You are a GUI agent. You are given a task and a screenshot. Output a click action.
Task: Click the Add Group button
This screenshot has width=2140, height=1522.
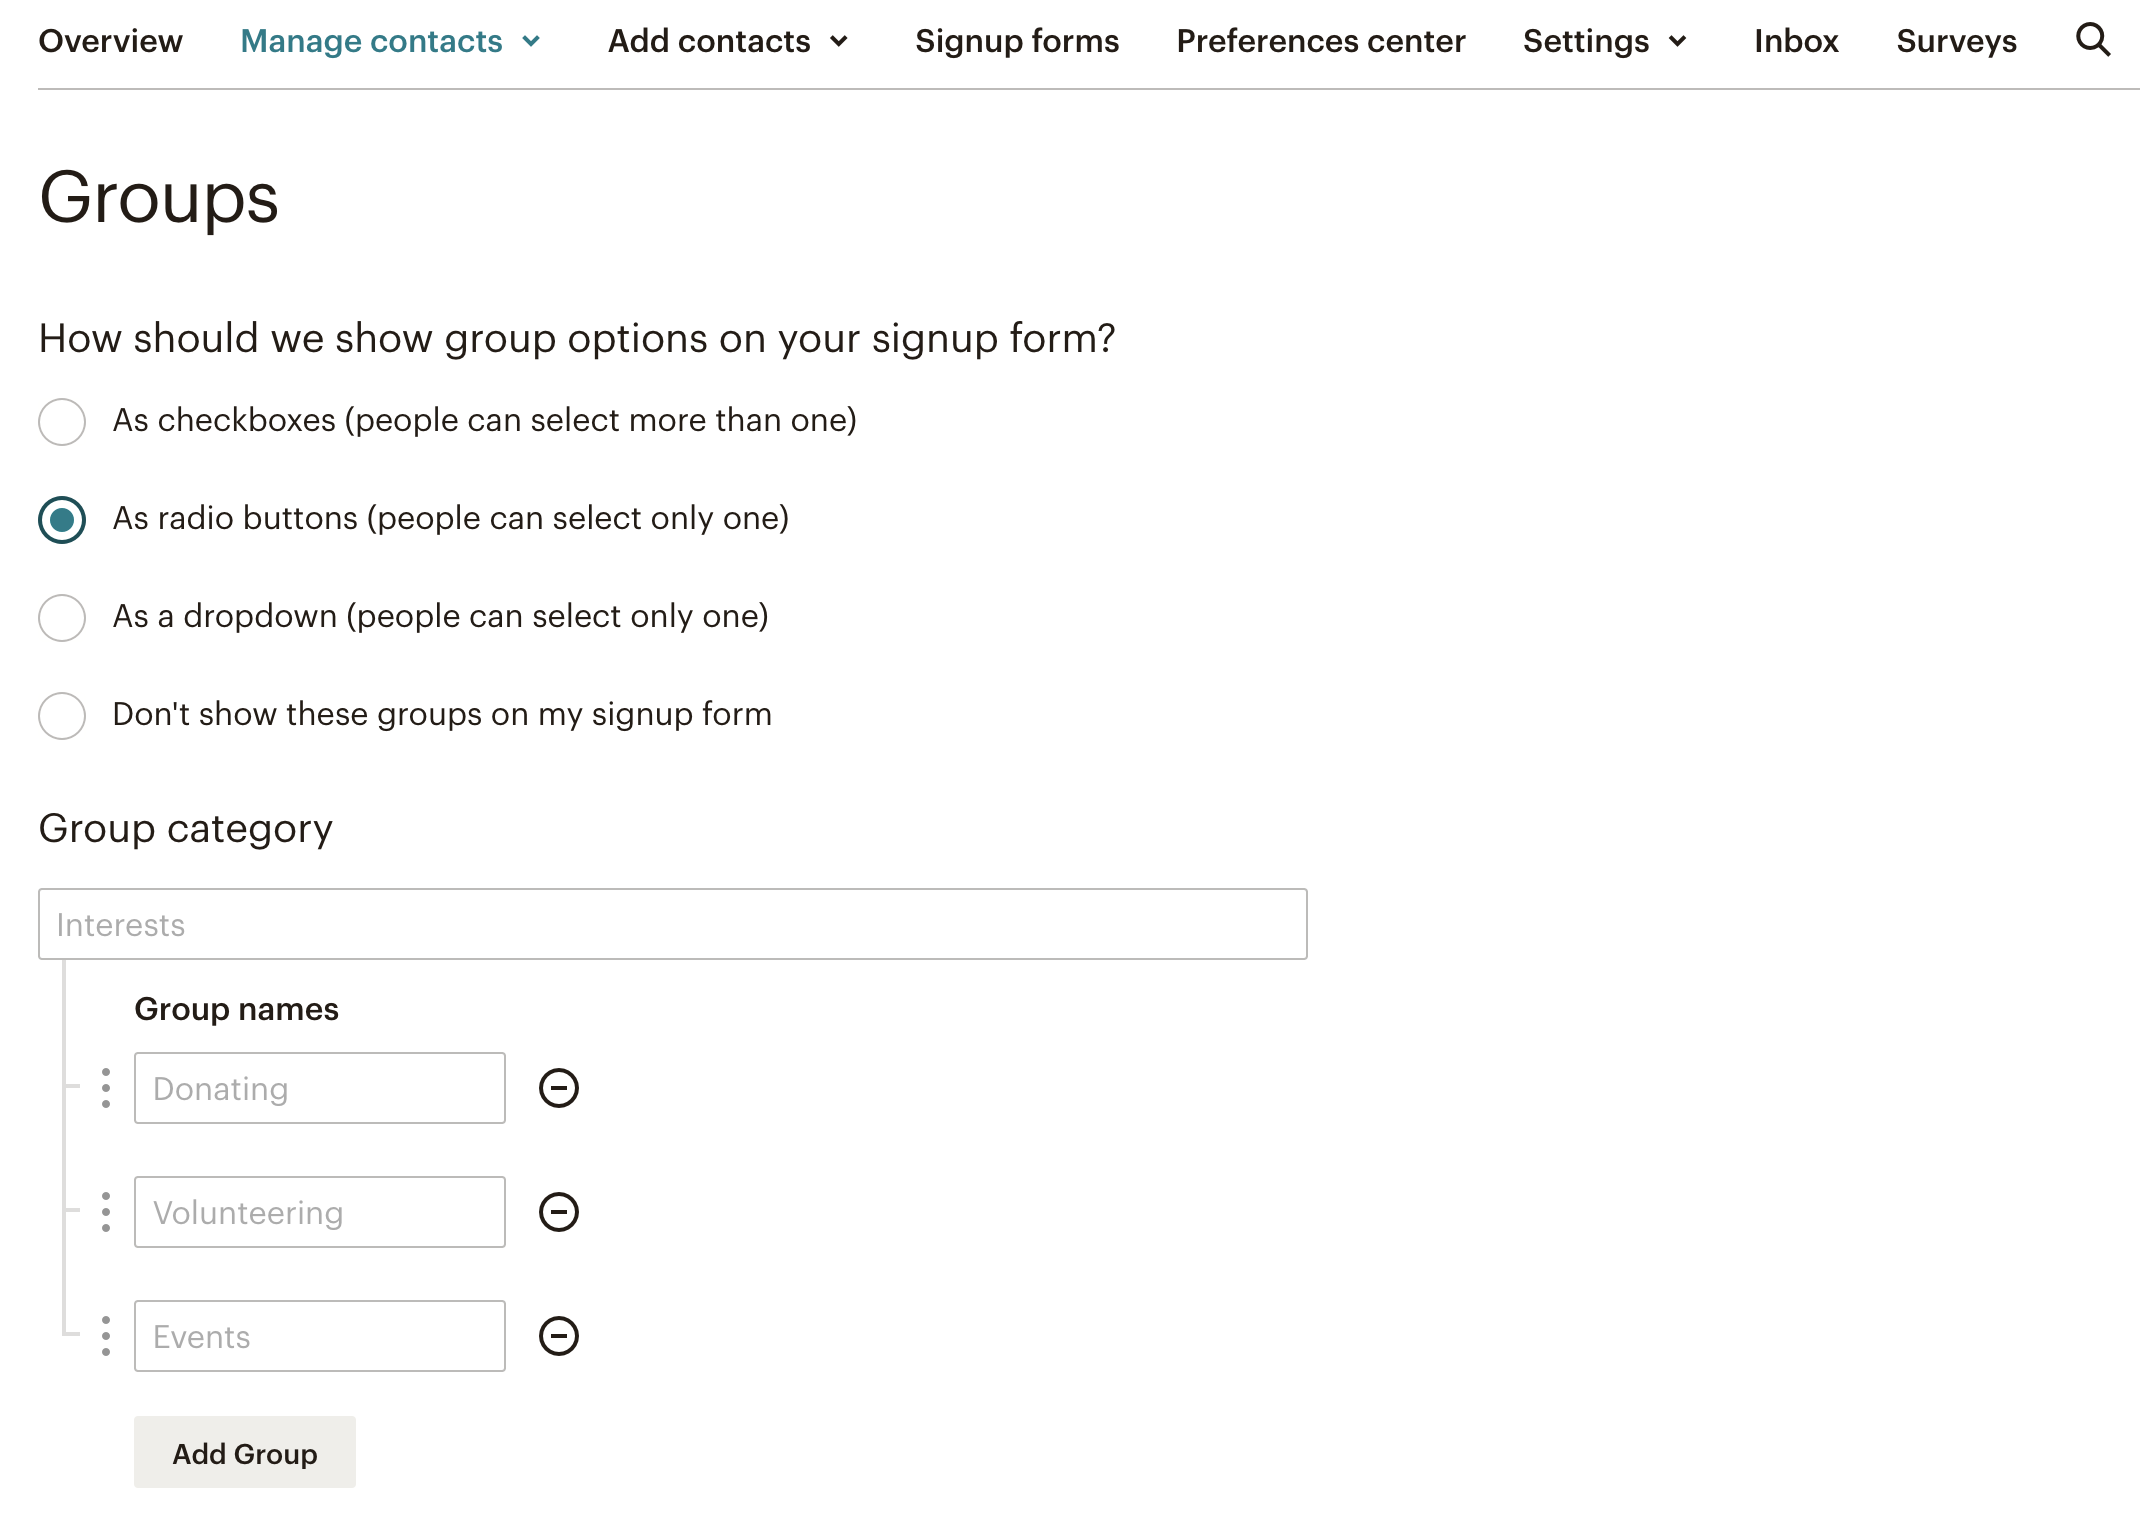click(244, 1452)
